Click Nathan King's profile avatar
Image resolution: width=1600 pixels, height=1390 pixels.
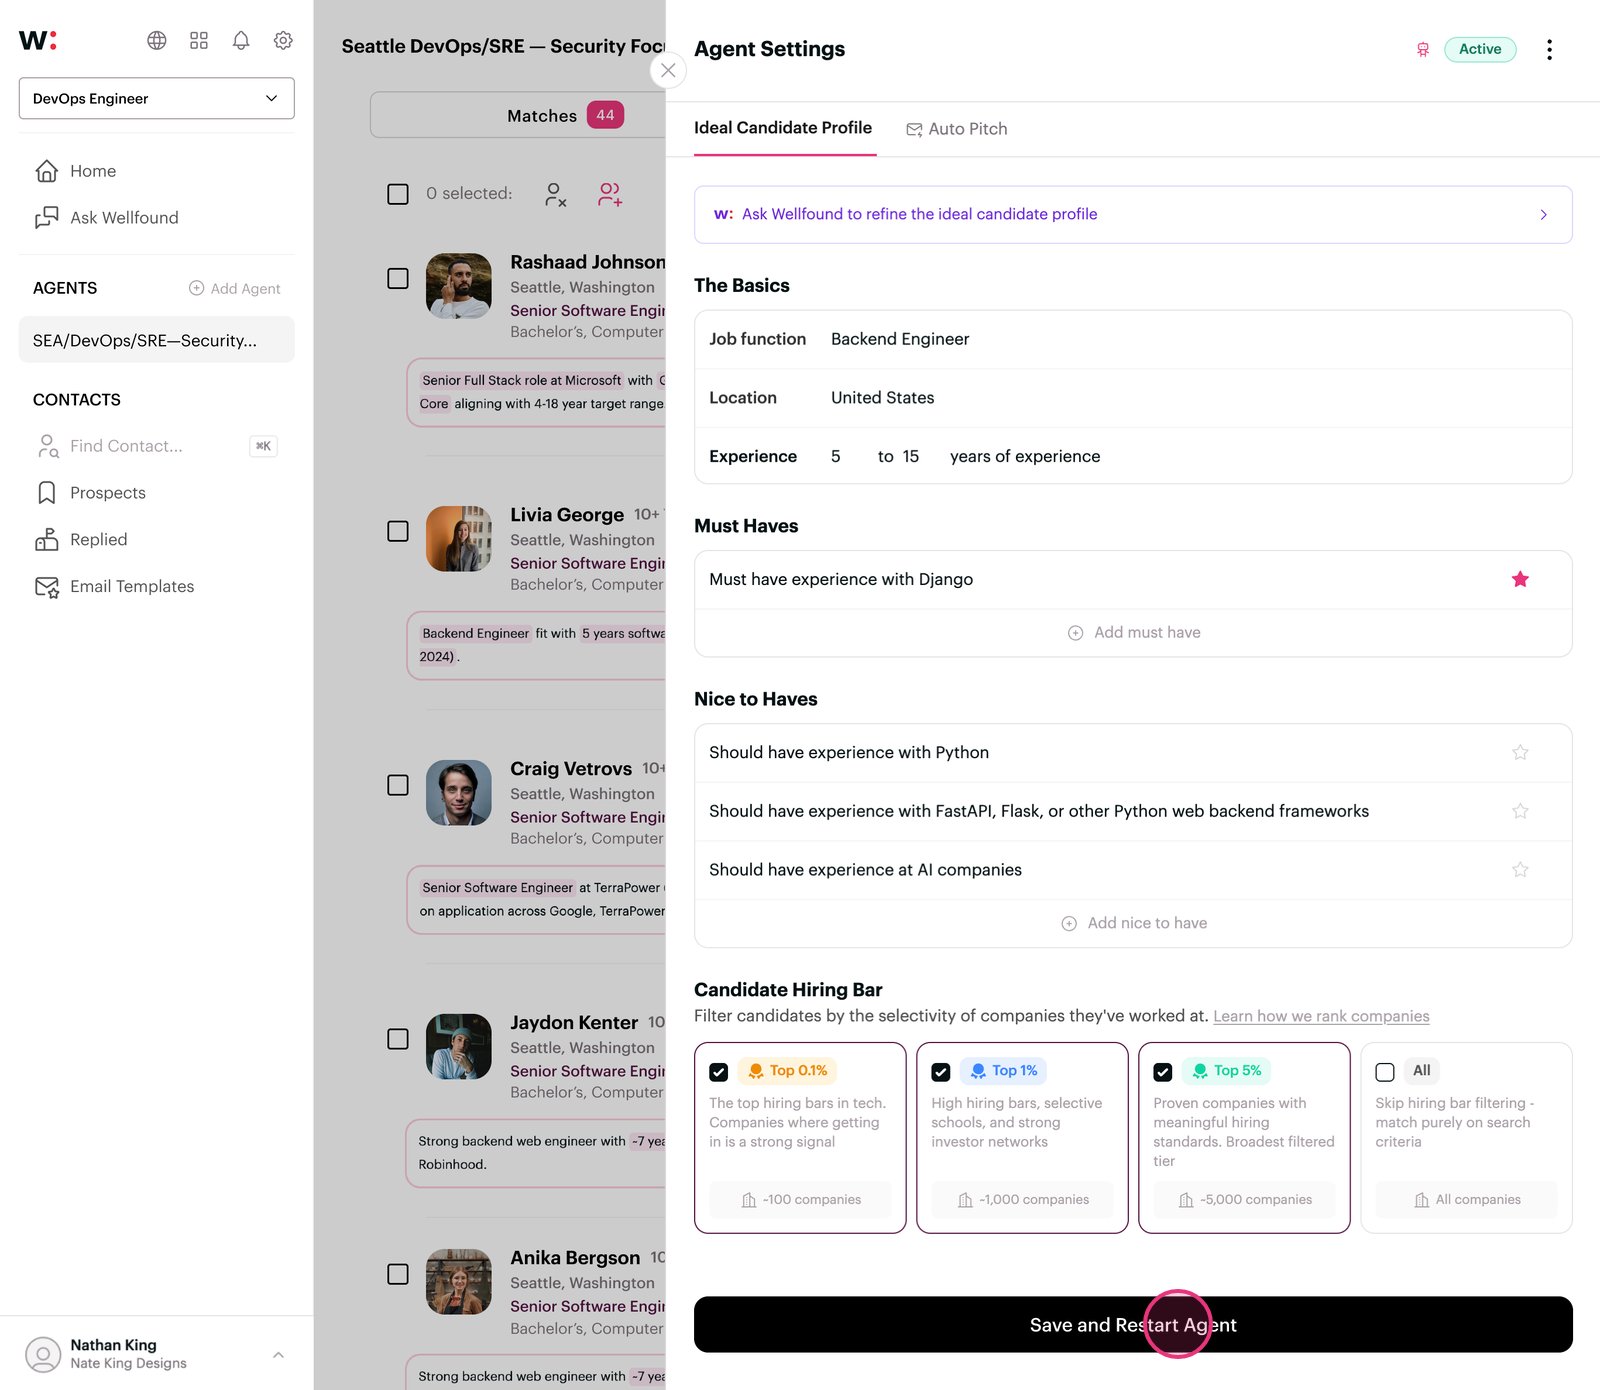[x=43, y=1354]
